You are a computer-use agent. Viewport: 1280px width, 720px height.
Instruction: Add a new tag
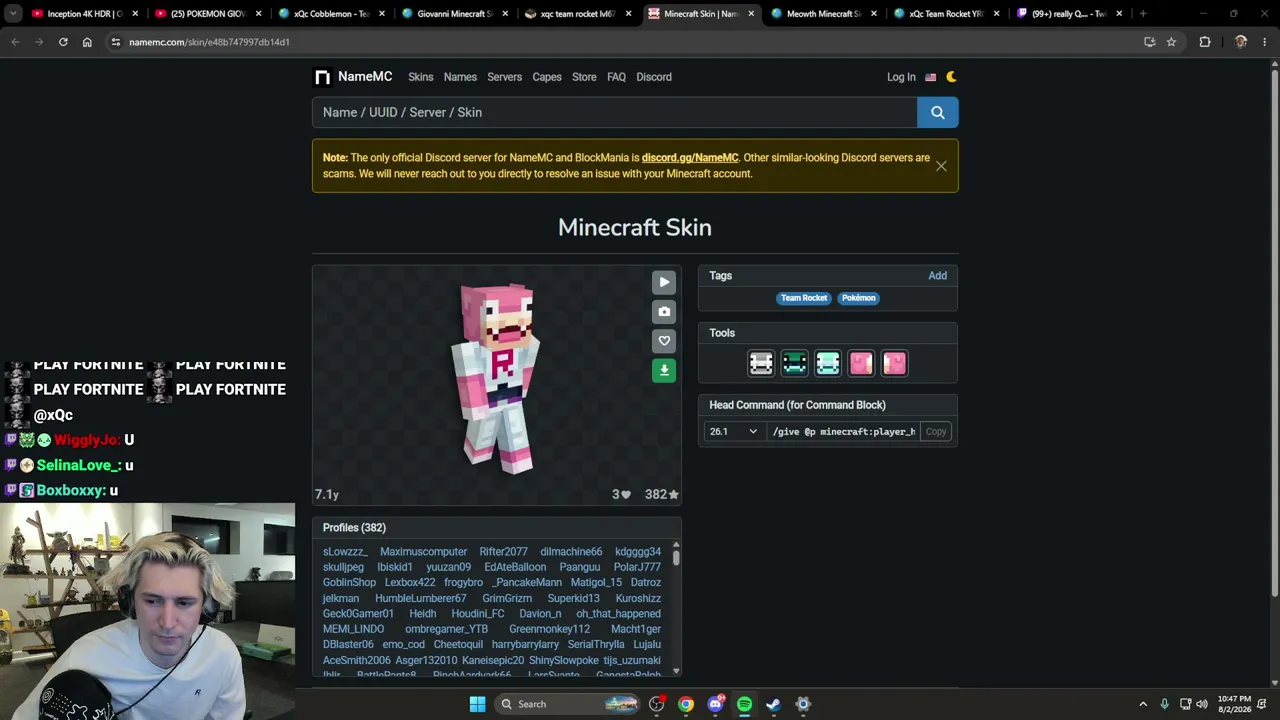pos(937,276)
